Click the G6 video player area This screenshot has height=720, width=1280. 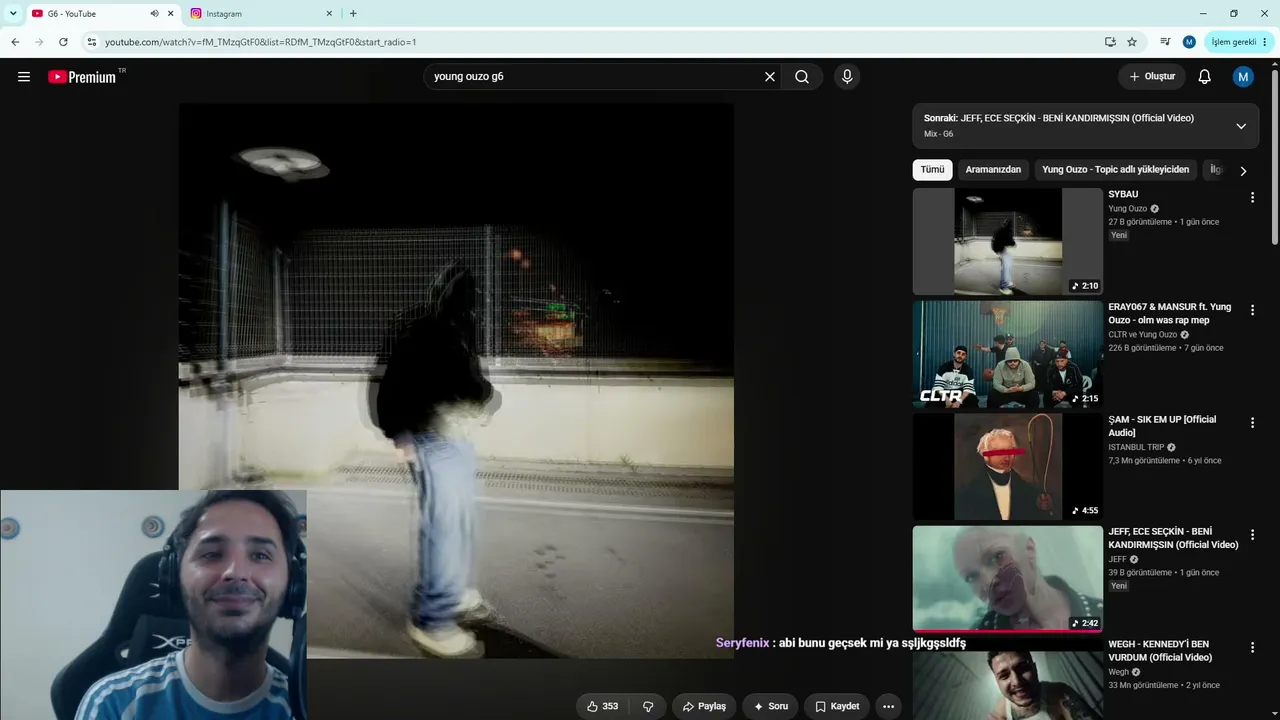(456, 380)
